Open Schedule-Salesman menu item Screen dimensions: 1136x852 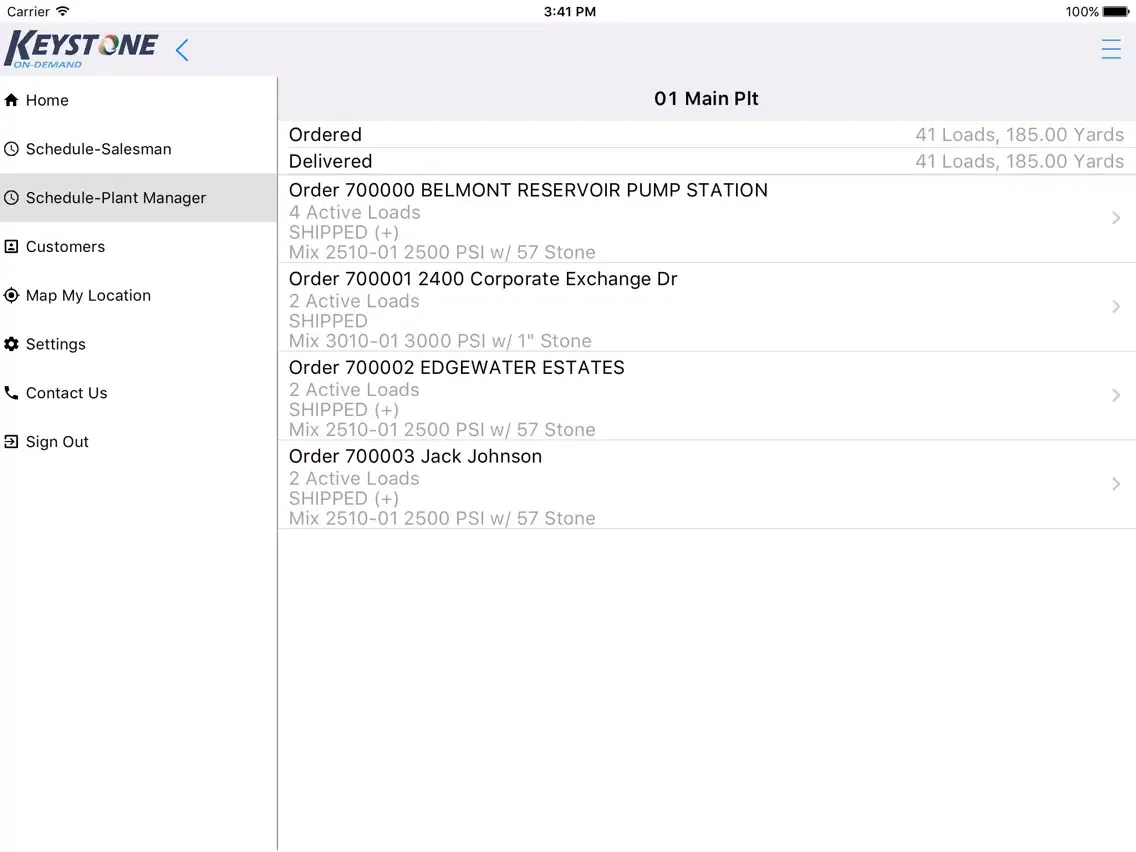[138, 149]
